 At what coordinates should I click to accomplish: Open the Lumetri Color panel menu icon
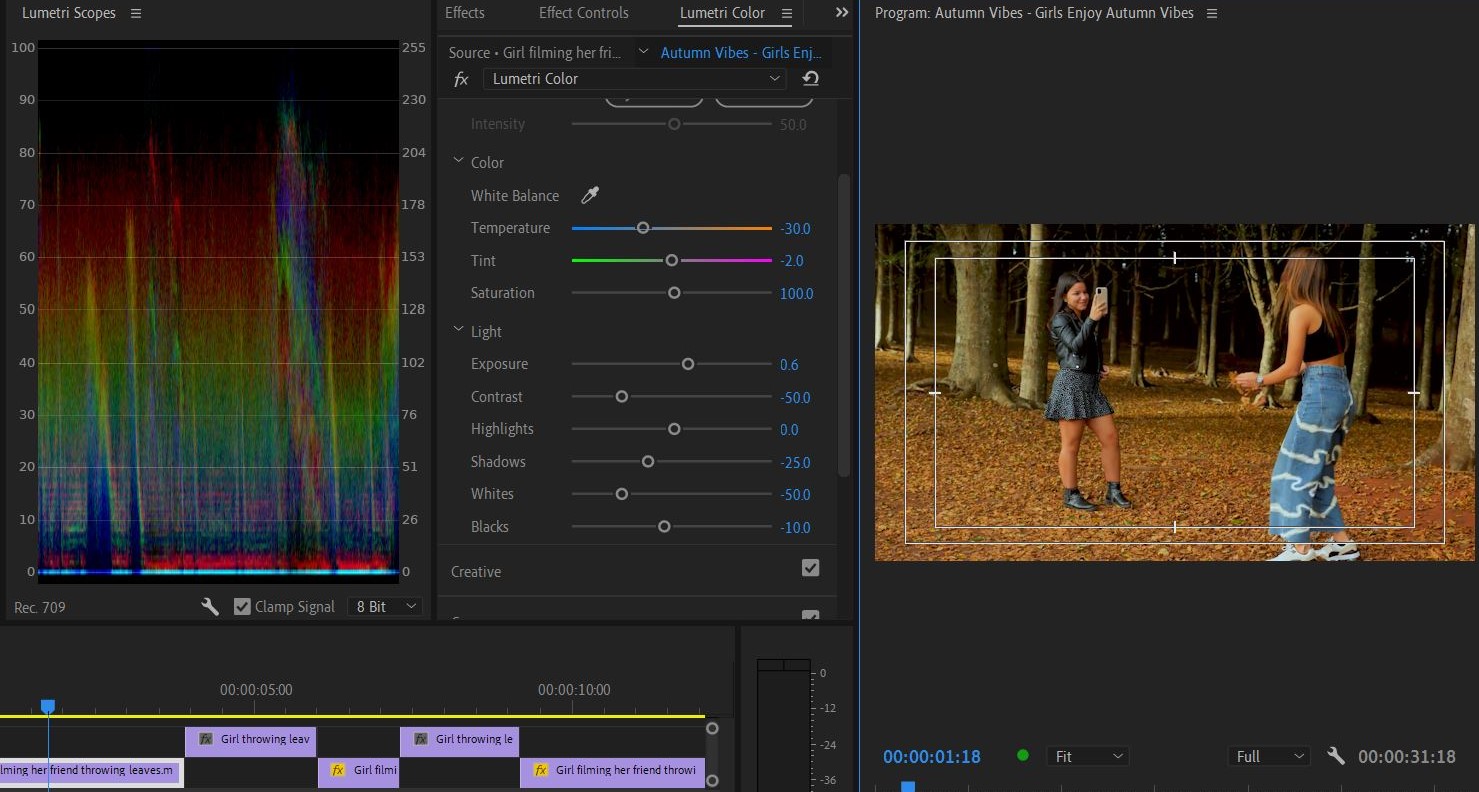click(787, 13)
